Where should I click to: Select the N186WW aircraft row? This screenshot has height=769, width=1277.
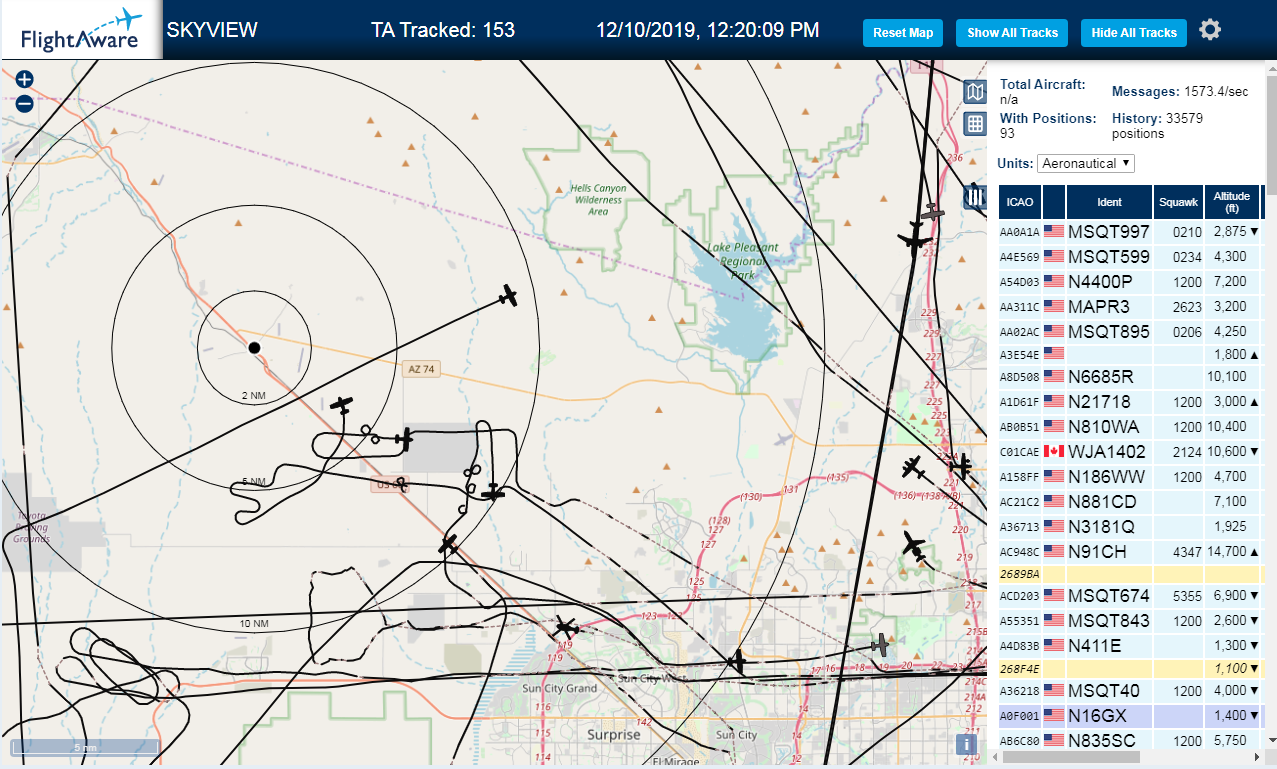pyautogui.click(x=1130, y=476)
